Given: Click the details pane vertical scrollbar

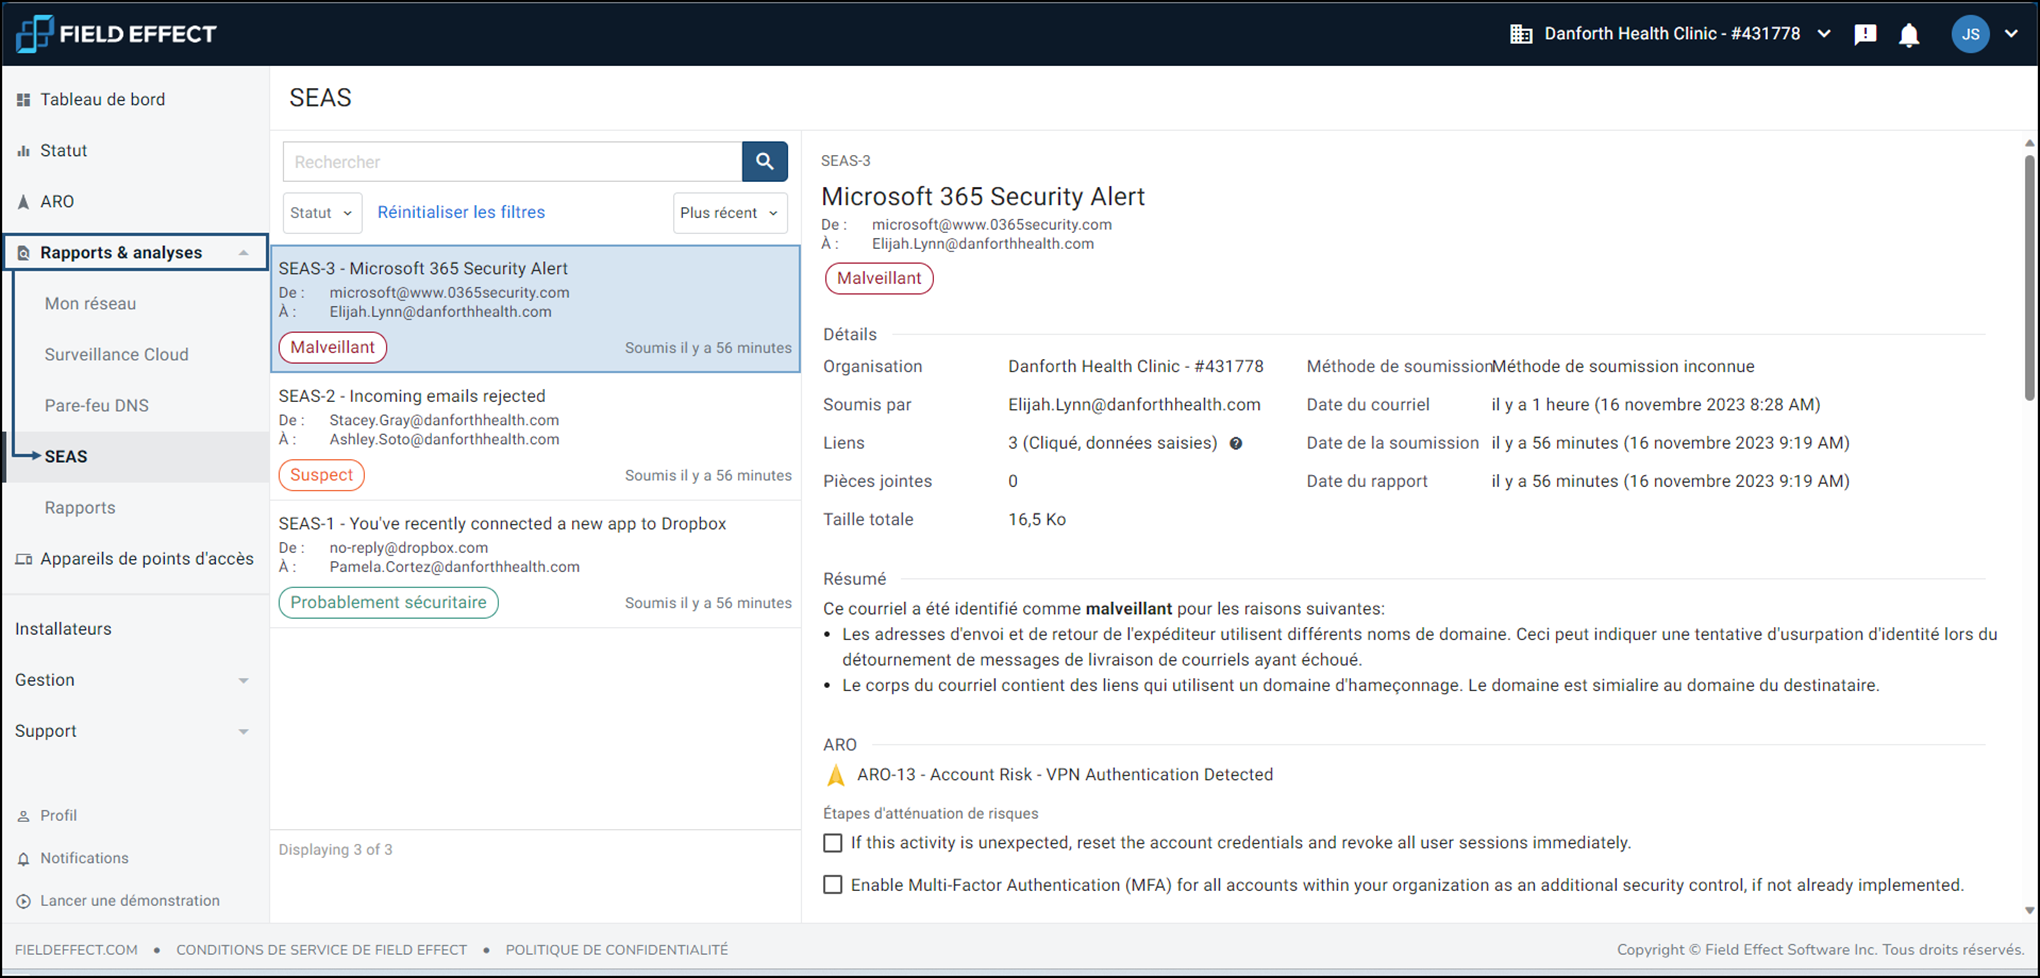Looking at the screenshot, I should (2029, 278).
